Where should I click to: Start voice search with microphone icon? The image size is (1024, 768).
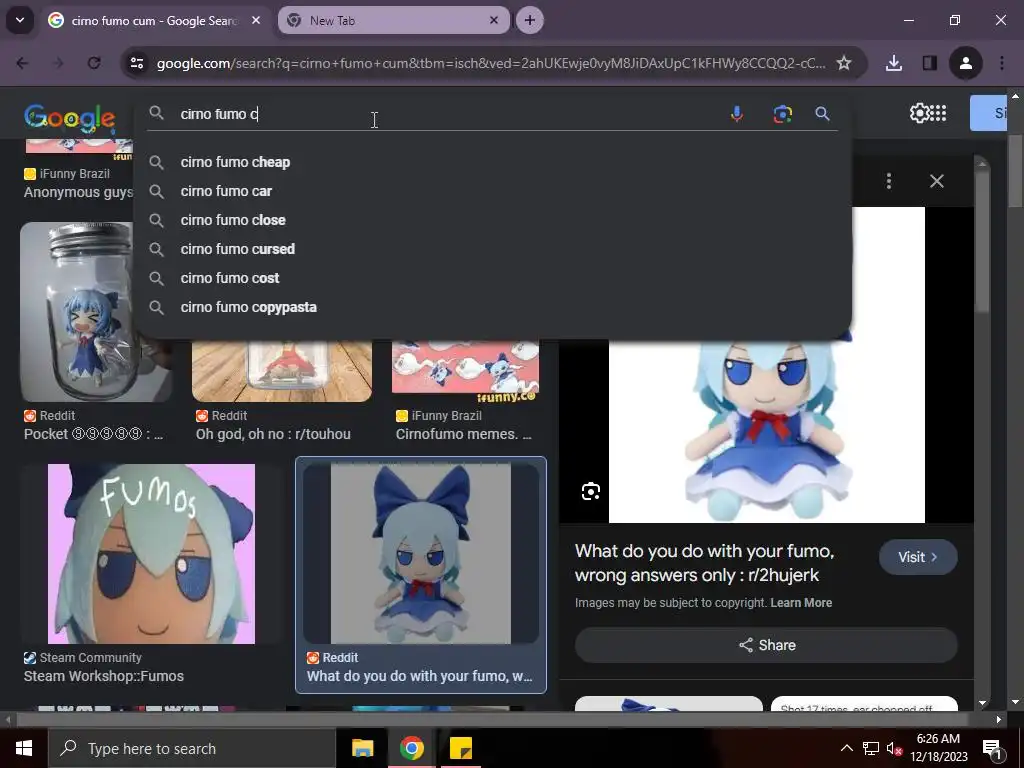[737, 114]
